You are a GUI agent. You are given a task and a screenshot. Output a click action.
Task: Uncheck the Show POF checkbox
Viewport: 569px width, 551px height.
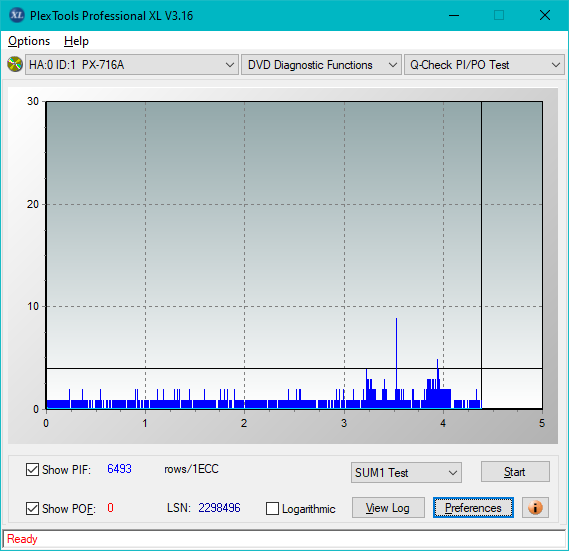pos(32,509)
